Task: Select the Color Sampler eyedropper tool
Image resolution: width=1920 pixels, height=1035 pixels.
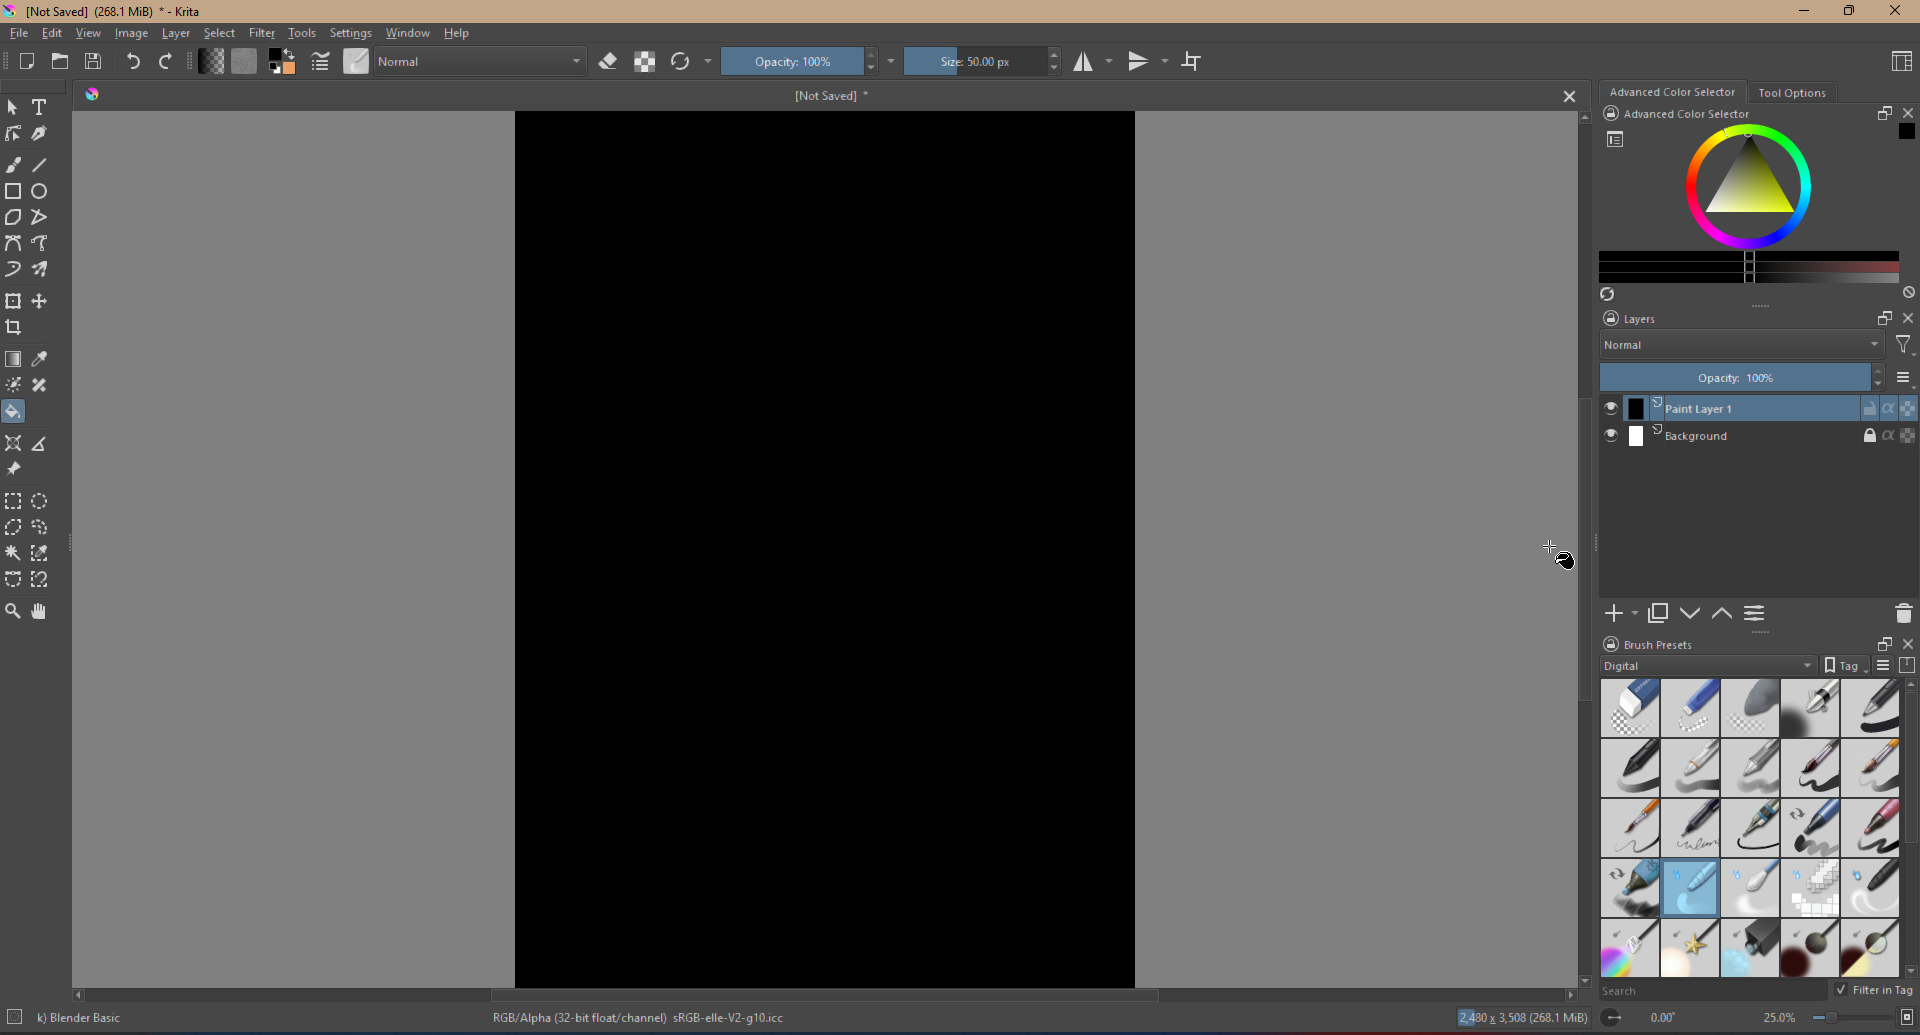Action: (40, 359)
